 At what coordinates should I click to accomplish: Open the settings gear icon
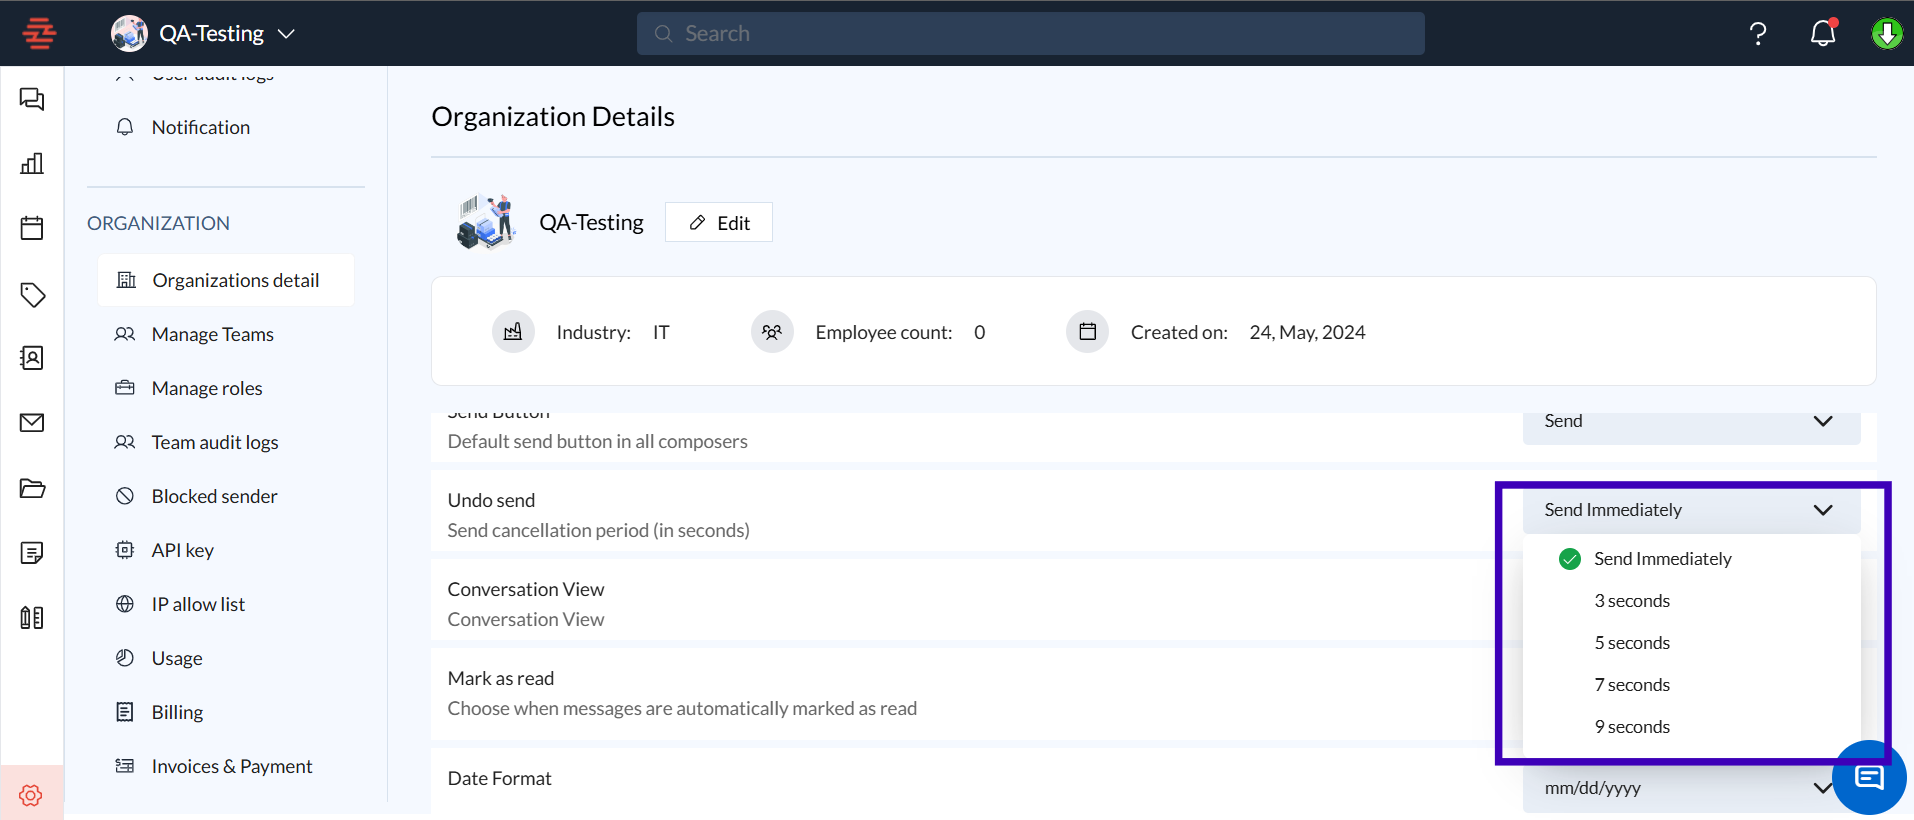(x=31, y=795)
